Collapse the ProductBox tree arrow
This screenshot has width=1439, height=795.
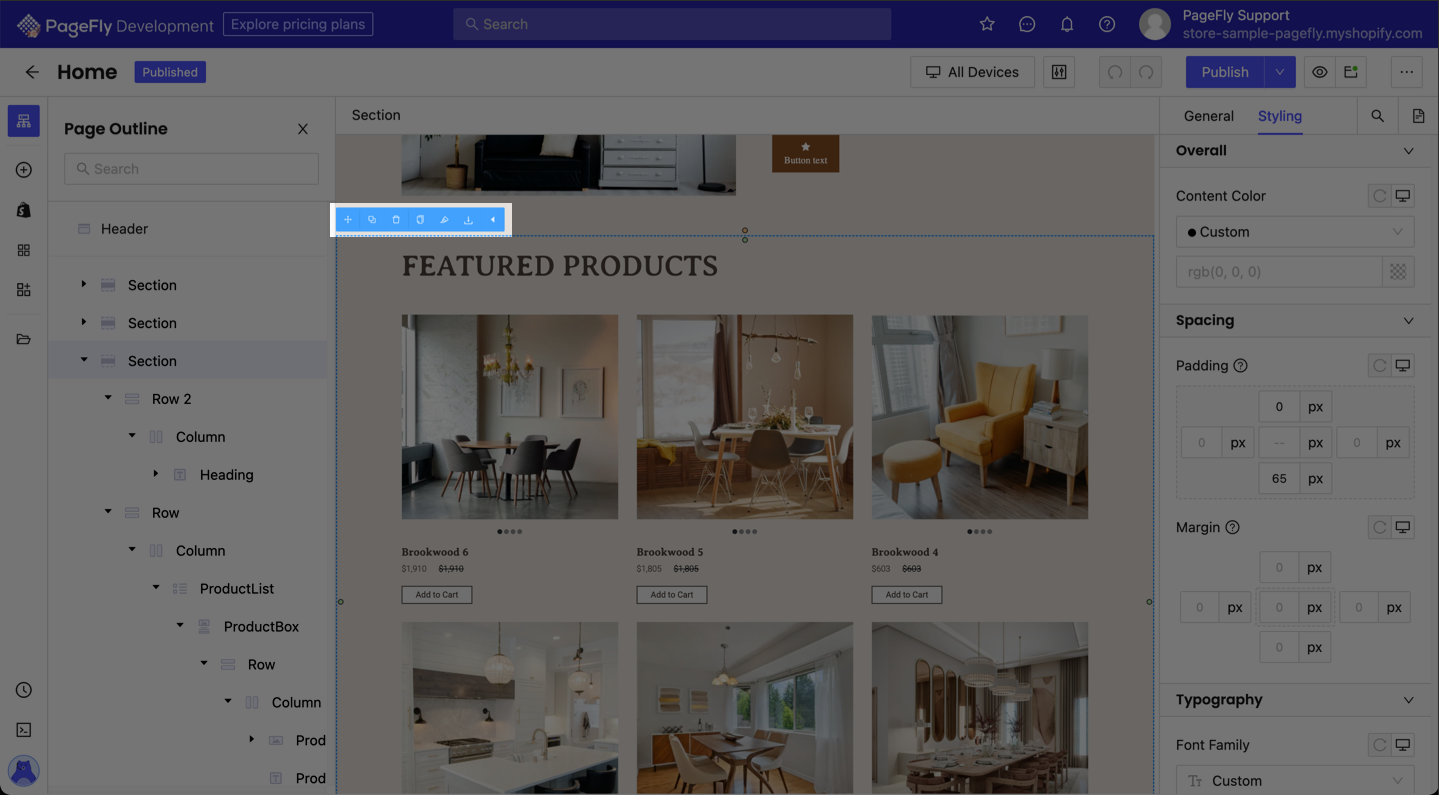pos(180,626)
